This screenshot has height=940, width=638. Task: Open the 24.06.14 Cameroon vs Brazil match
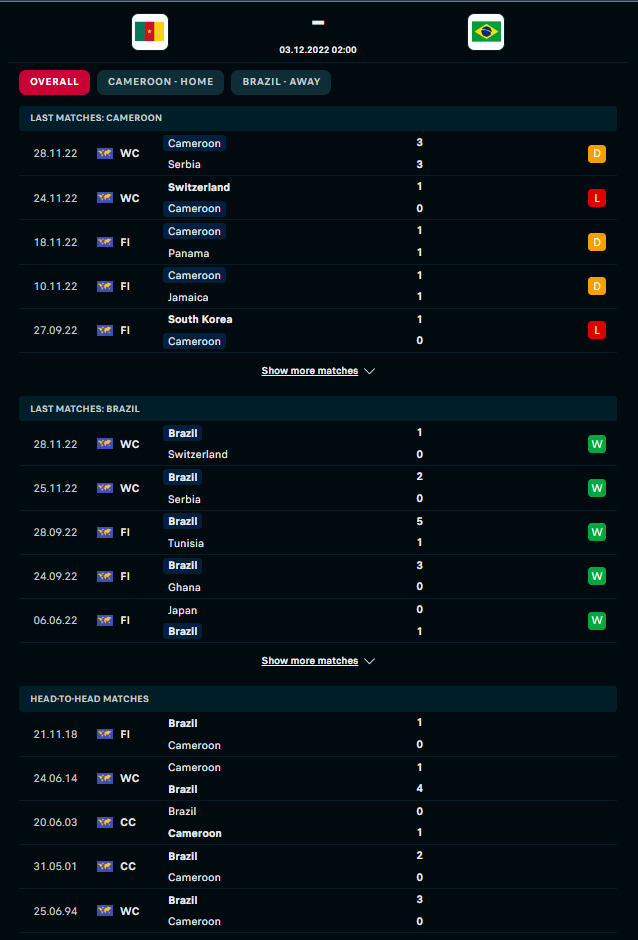(318, 778)
